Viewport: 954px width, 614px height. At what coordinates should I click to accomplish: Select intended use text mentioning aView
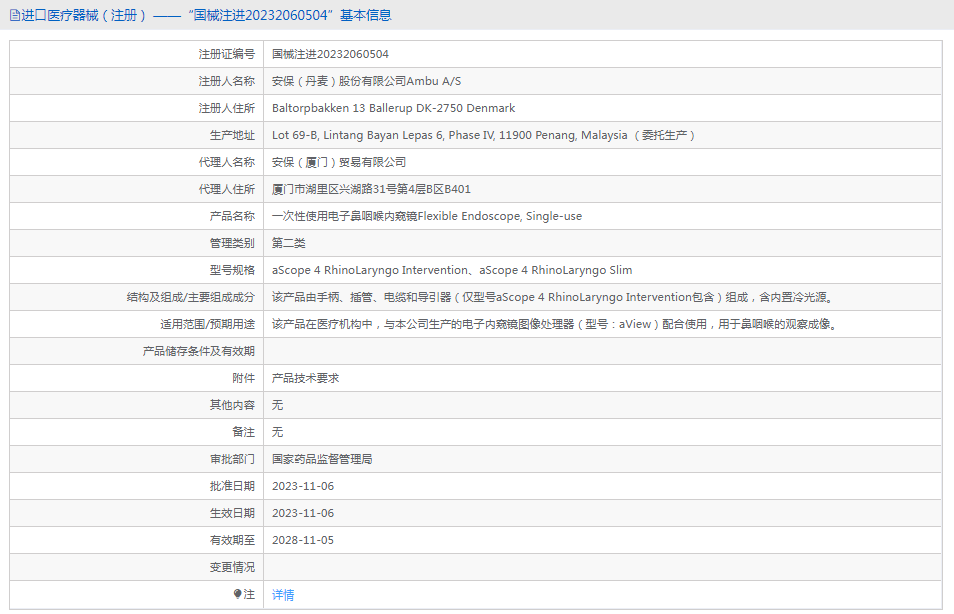tap(556, 324)
